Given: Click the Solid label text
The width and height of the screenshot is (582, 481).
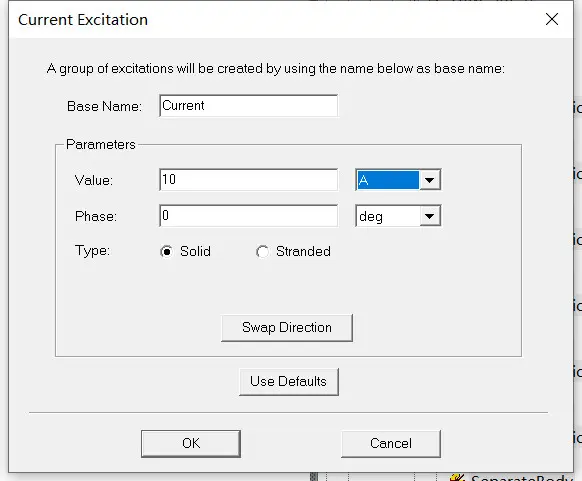Looking at the screenshot, I should point(195,252).
